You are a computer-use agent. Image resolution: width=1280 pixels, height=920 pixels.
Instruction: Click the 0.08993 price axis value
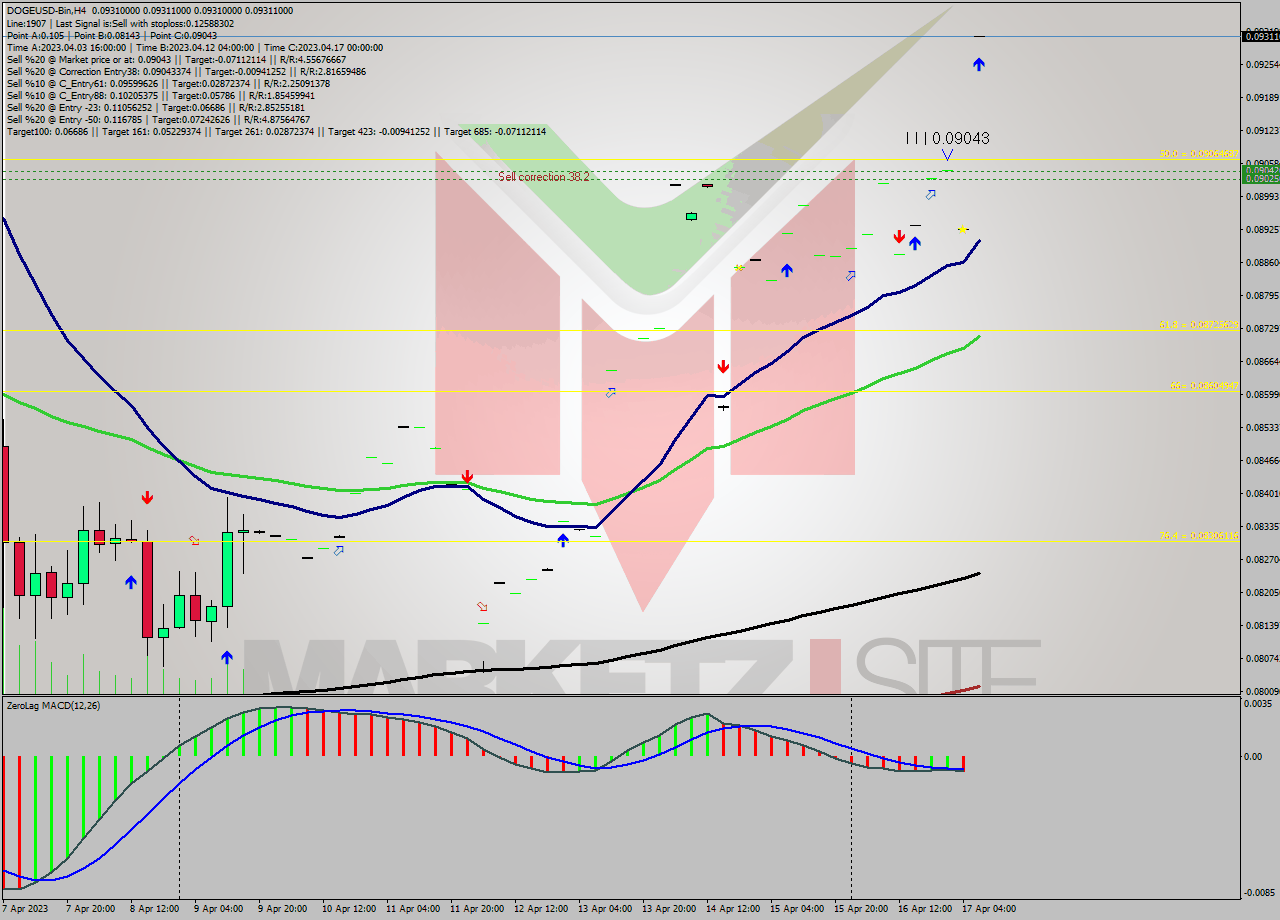tap(1262, 197)
